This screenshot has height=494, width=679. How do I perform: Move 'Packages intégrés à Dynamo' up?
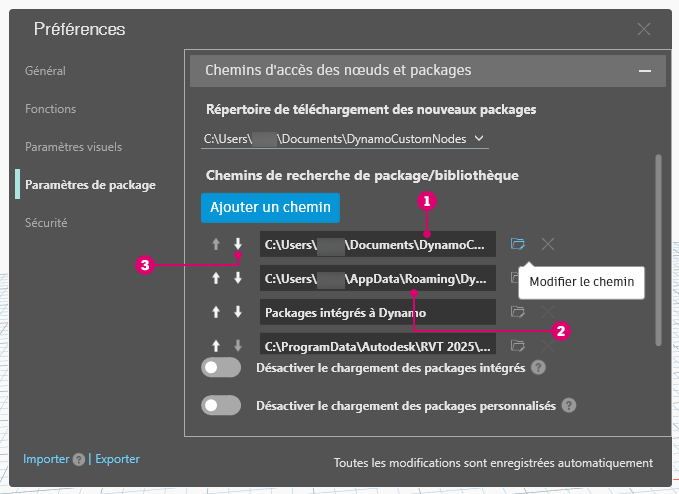click(x=216, y=312)
